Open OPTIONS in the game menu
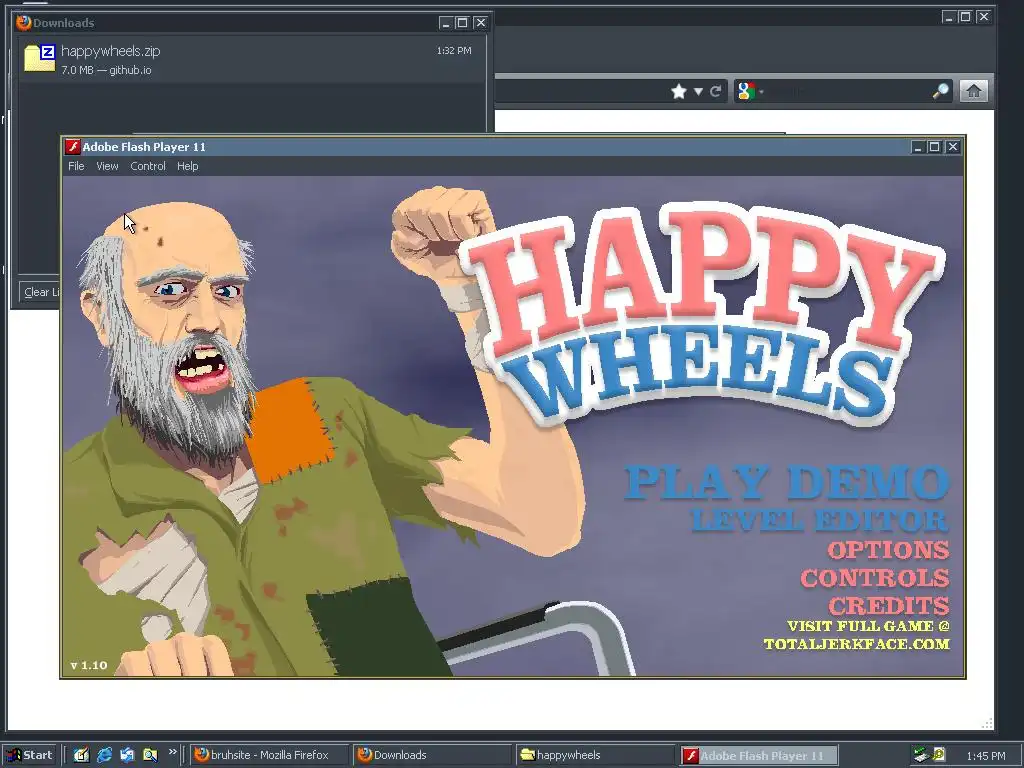The height and width of the screenshot is (768, 1024). (x=889, y=550)
